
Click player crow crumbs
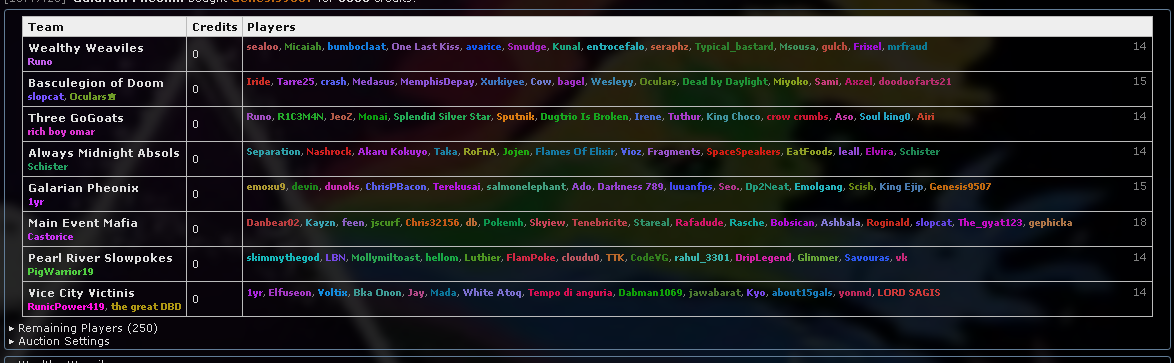pyautogui.click(x=797, y=117)
